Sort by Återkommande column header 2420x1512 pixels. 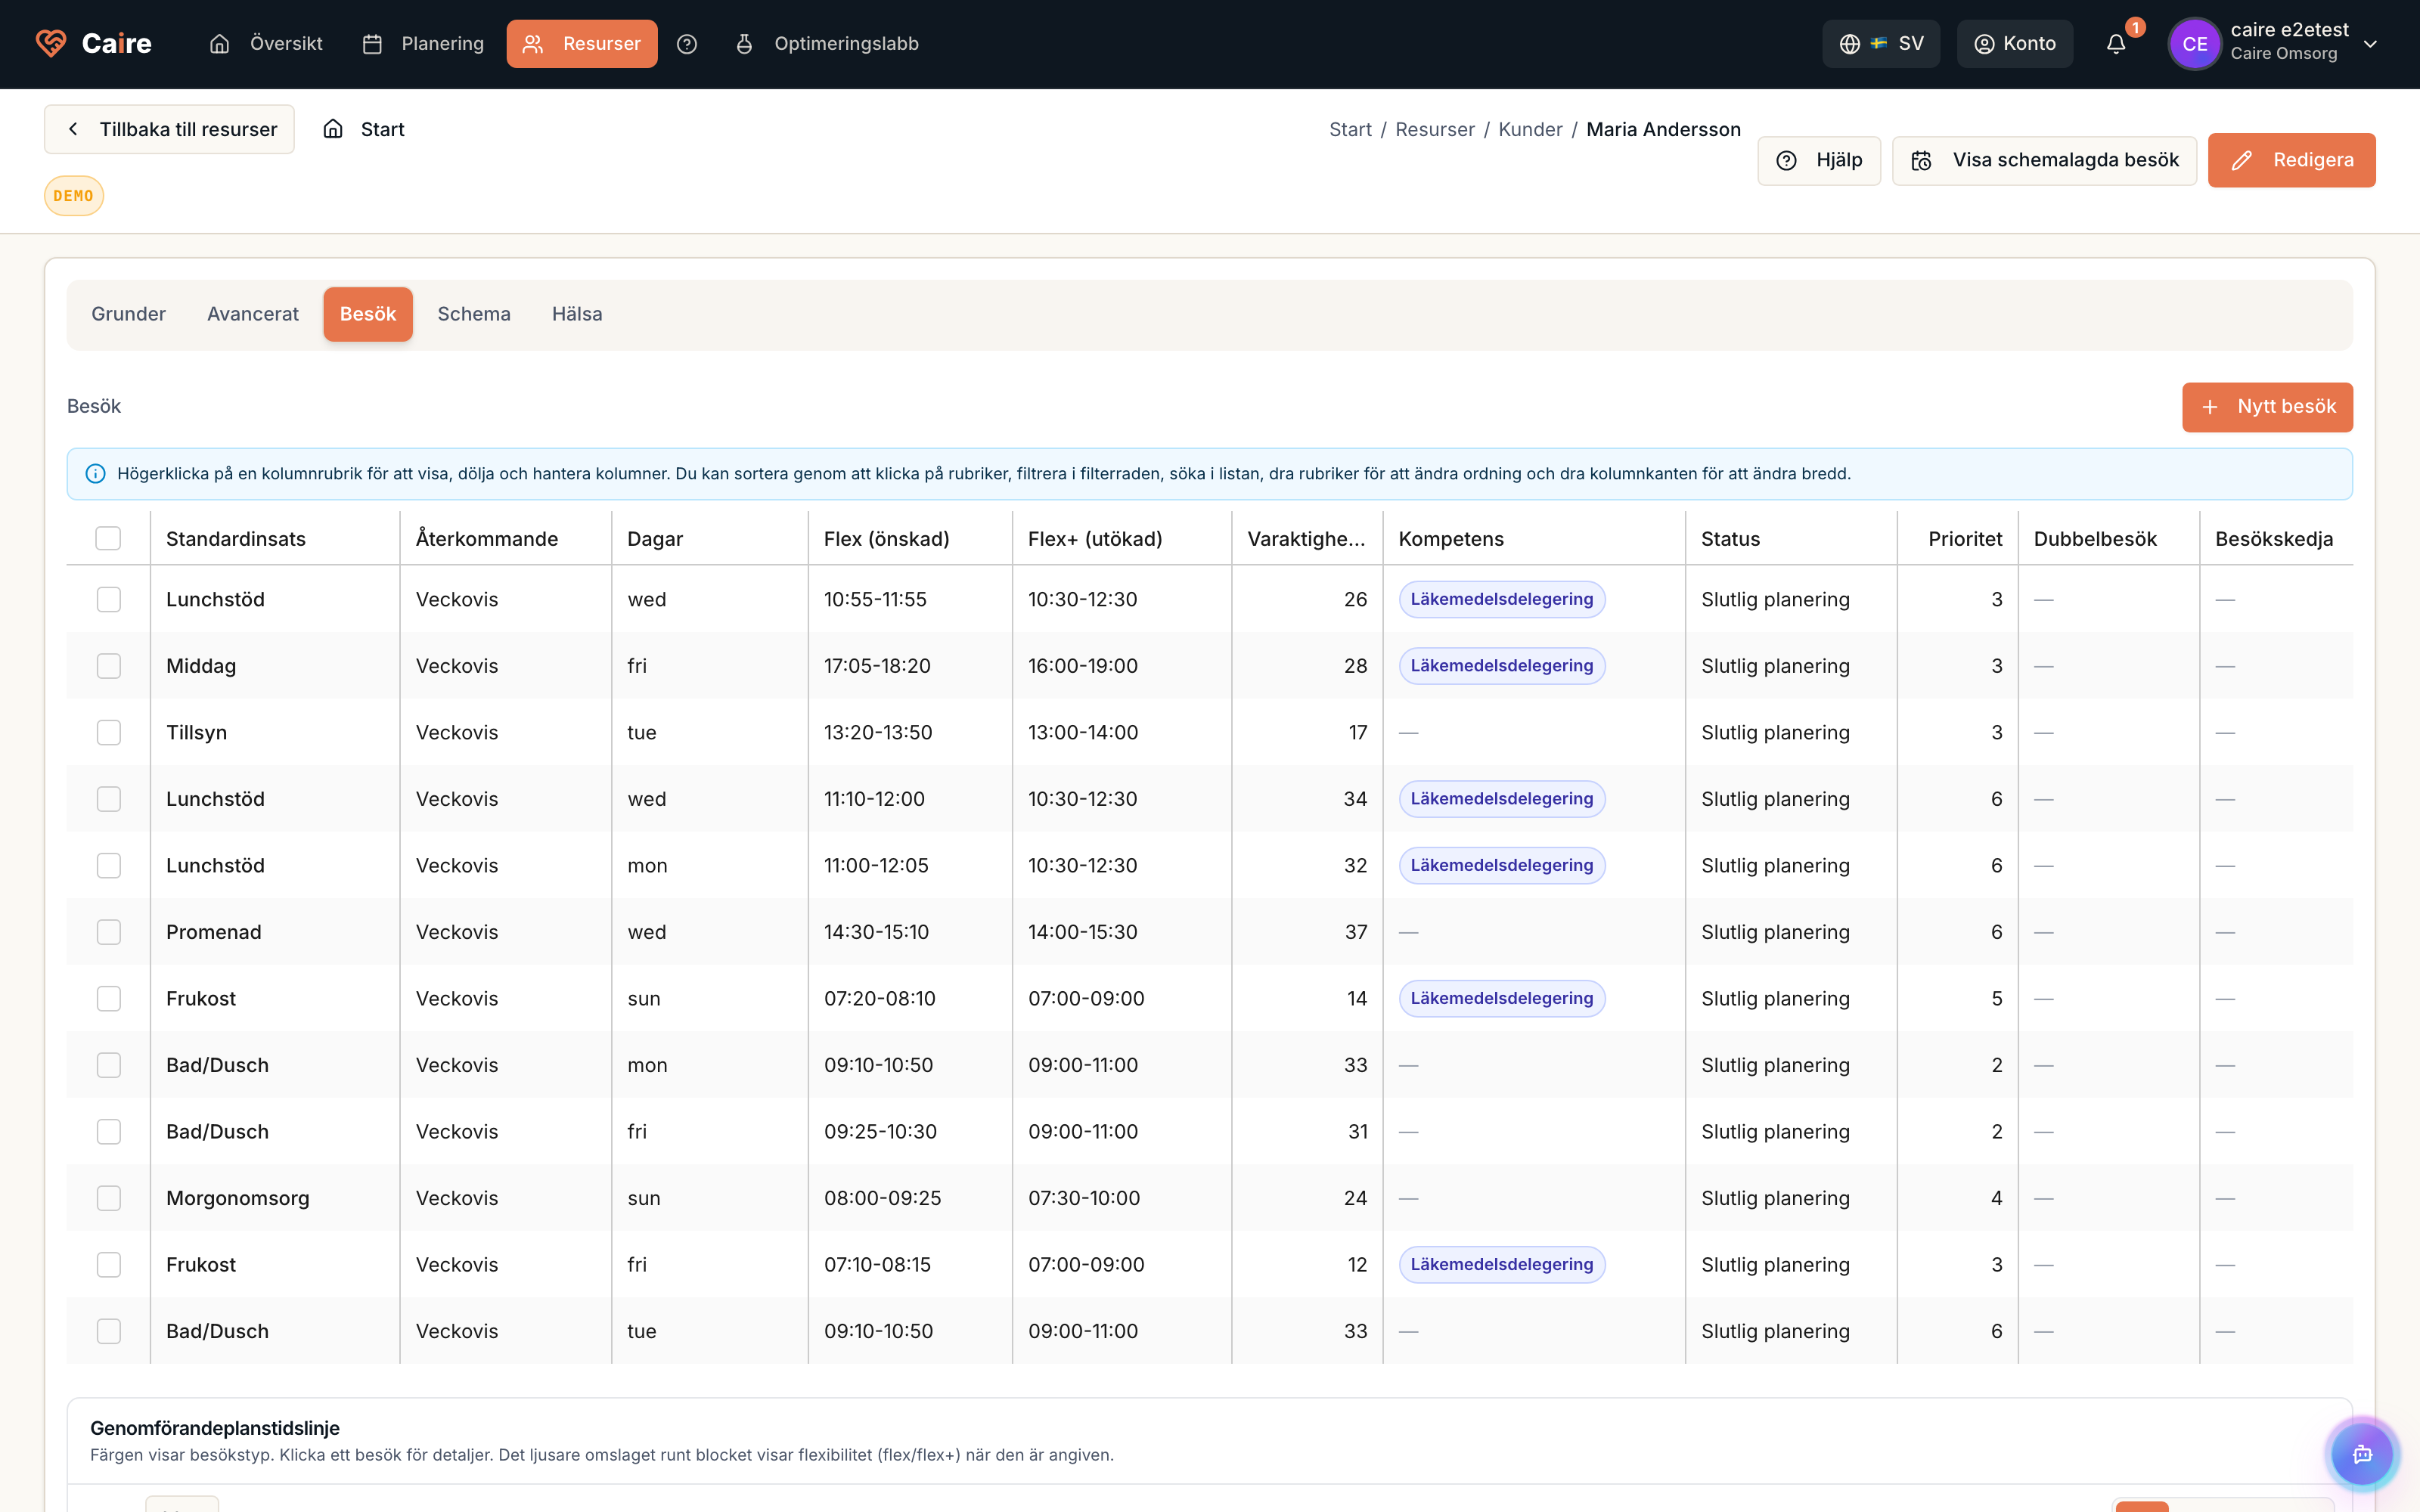487,539
